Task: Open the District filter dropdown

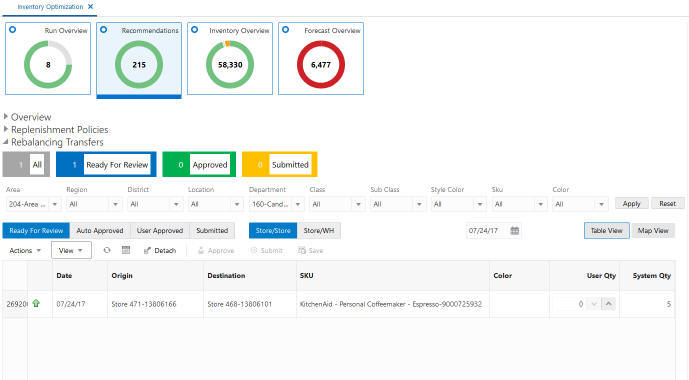Action: (176, 204)
